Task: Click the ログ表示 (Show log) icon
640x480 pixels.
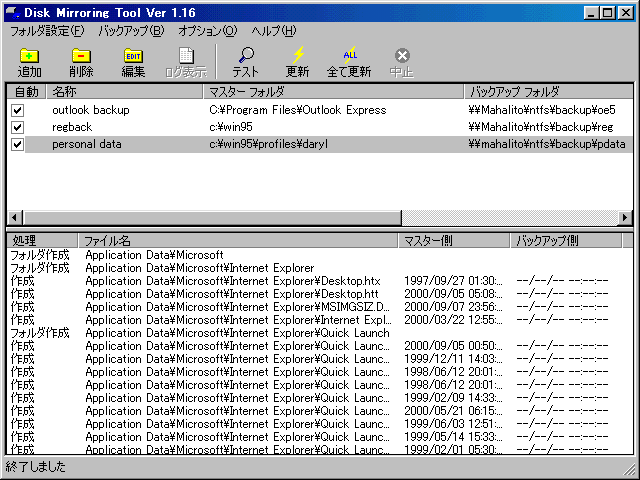Action: point(185,56)
